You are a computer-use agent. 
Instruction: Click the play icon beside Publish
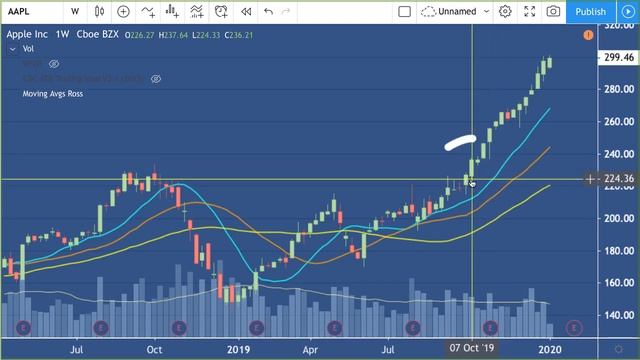[x=628, y=11]
